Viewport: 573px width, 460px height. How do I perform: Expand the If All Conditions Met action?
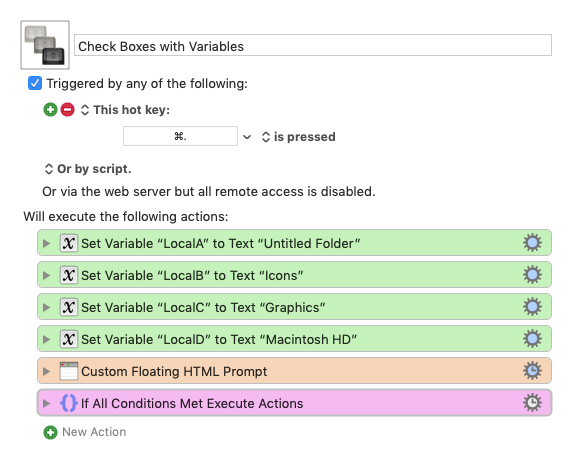coord(46,403)
